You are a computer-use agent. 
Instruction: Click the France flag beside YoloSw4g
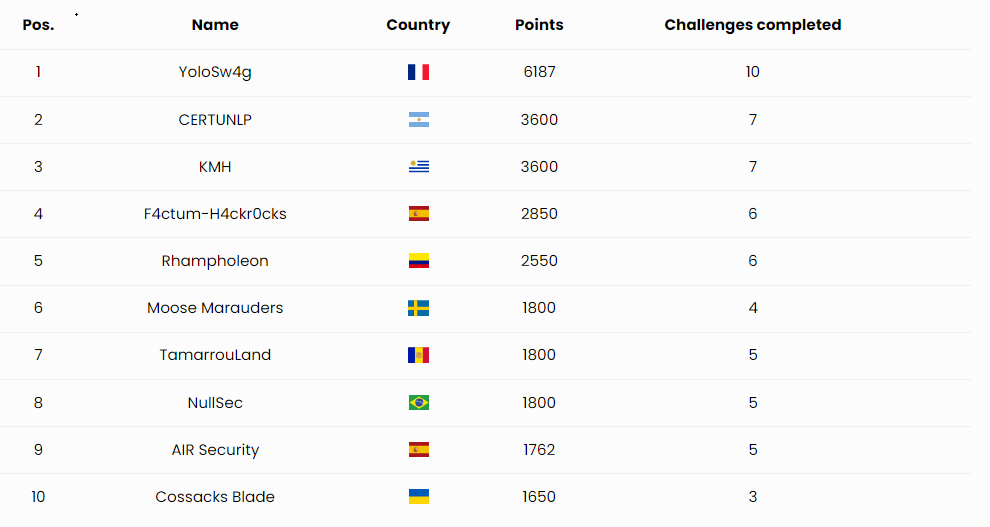tap(418, 72)
